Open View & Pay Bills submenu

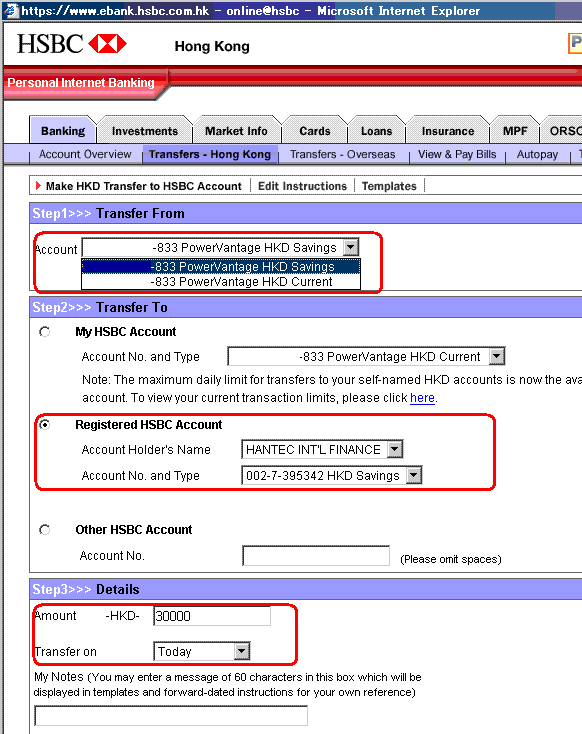click(x=457, y=154)
